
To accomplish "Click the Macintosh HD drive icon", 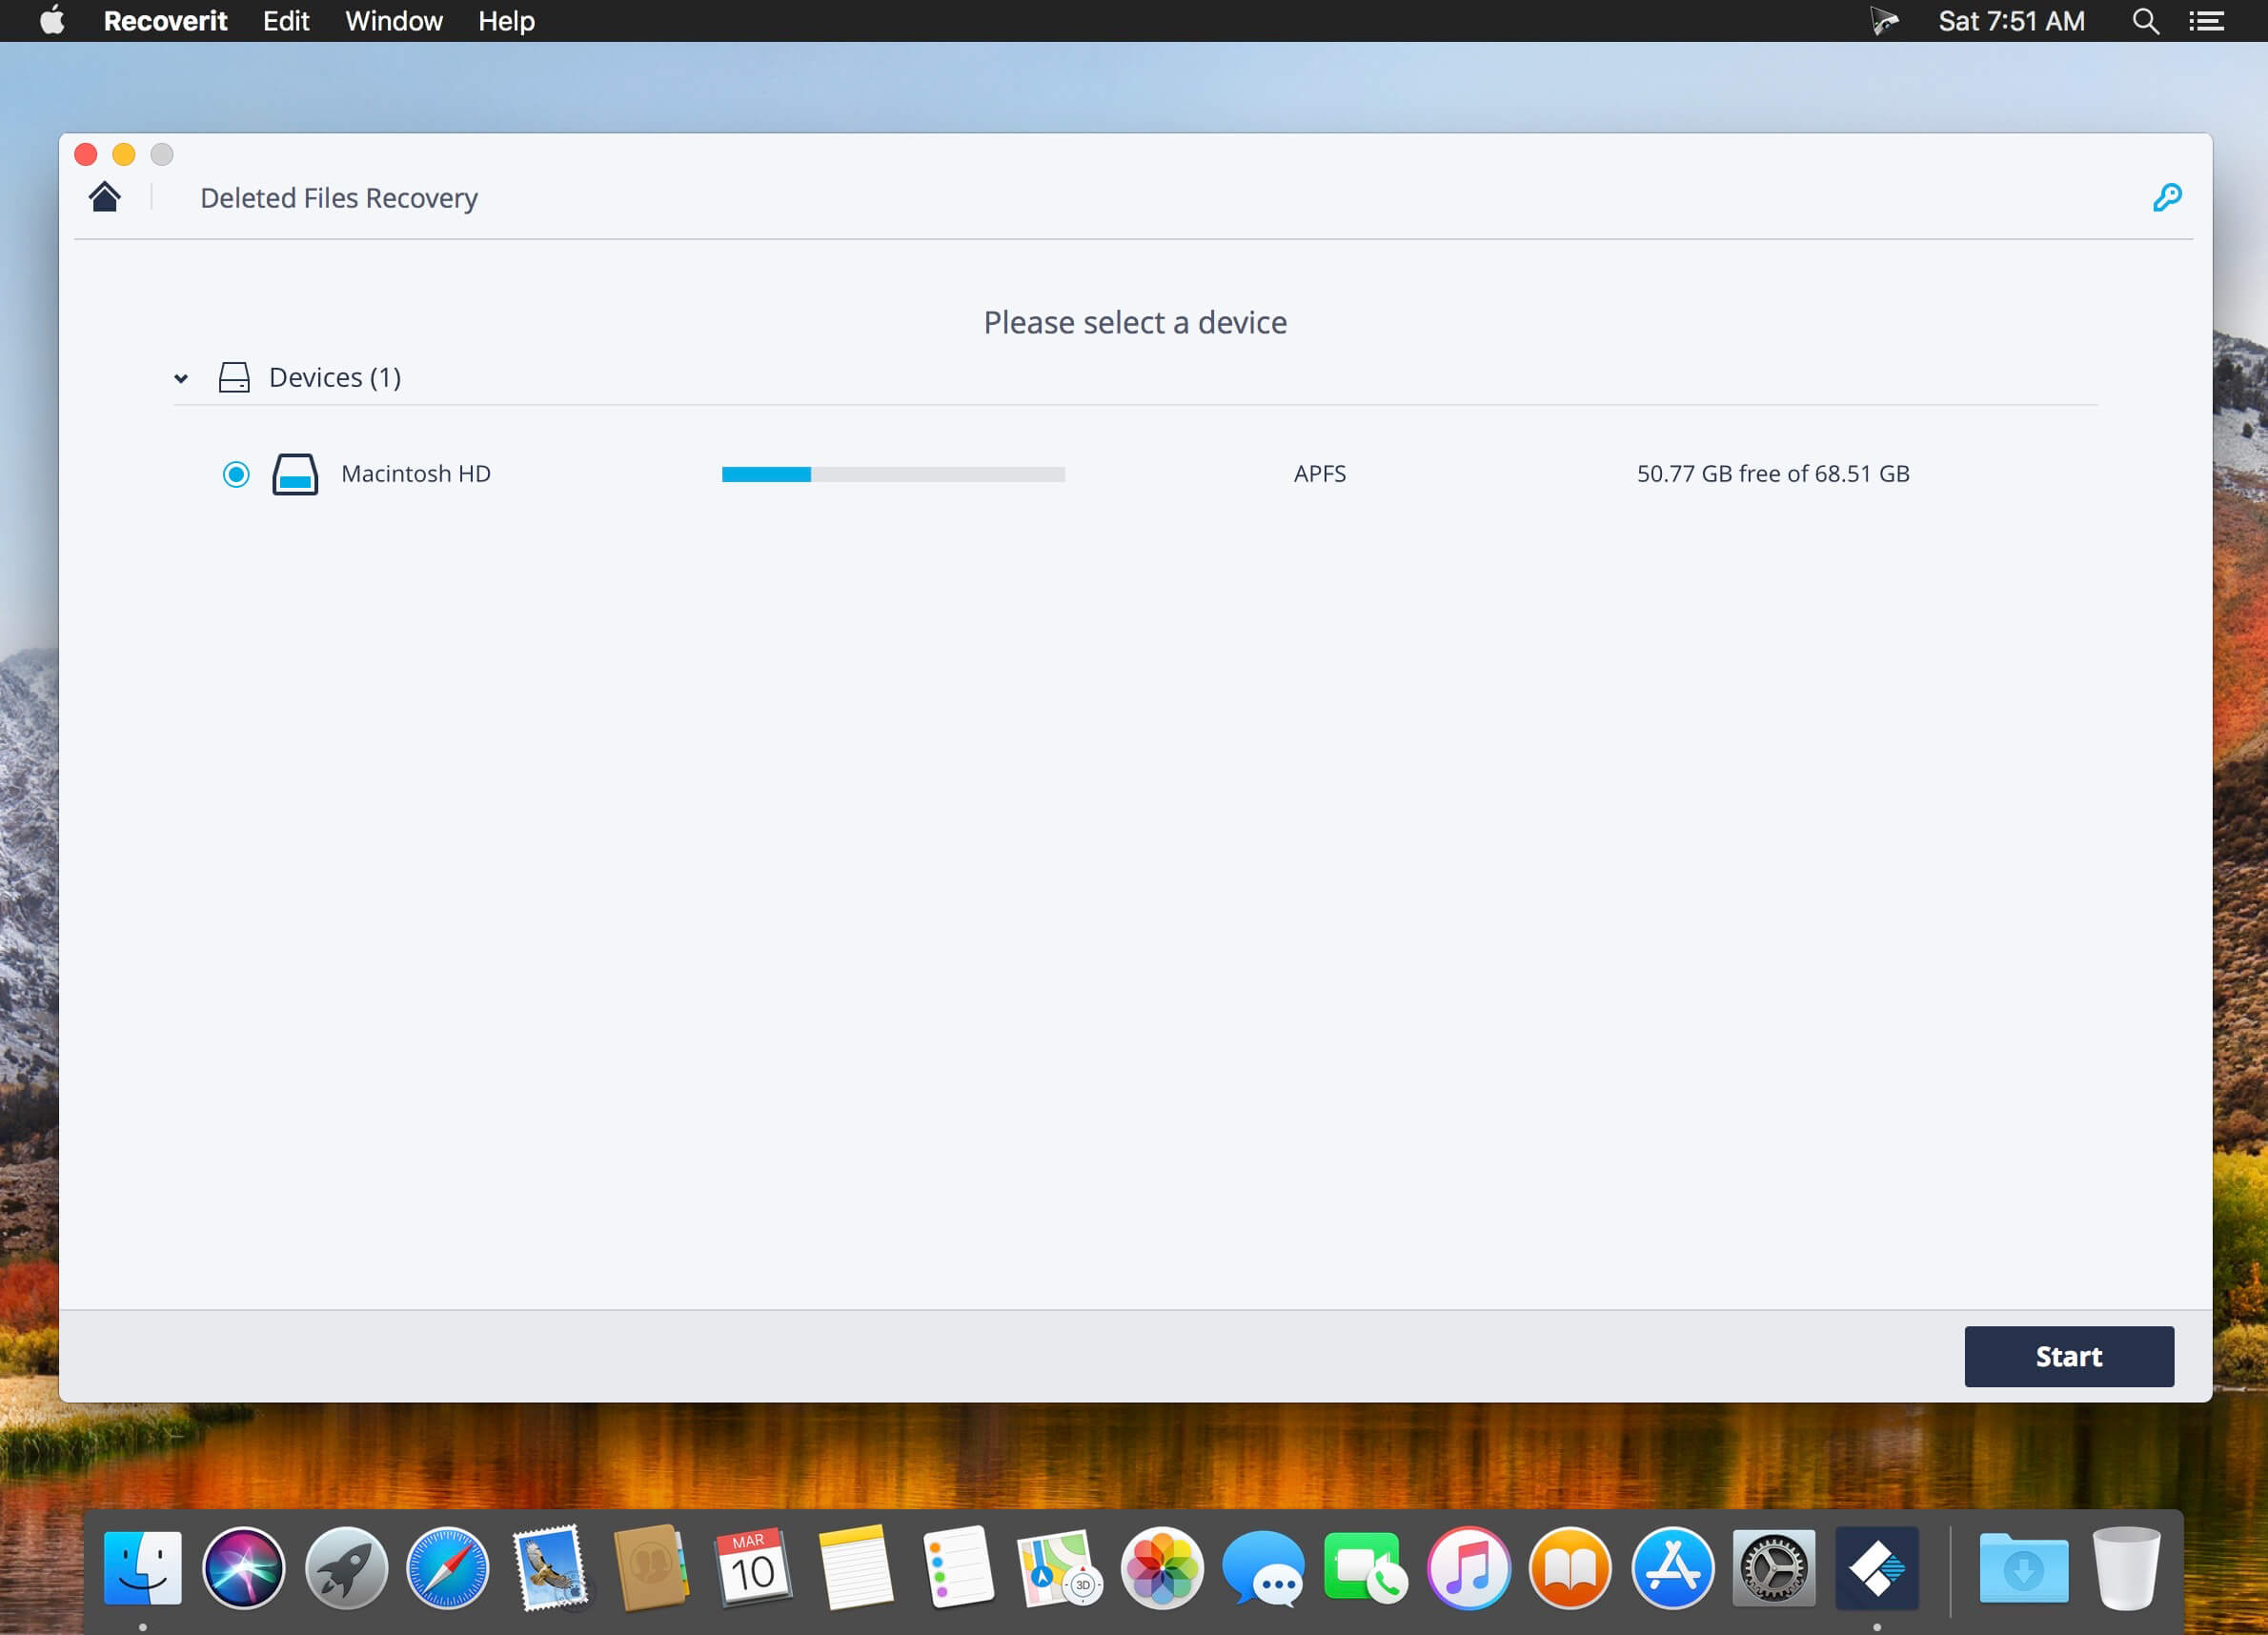I will pos(295,474).
